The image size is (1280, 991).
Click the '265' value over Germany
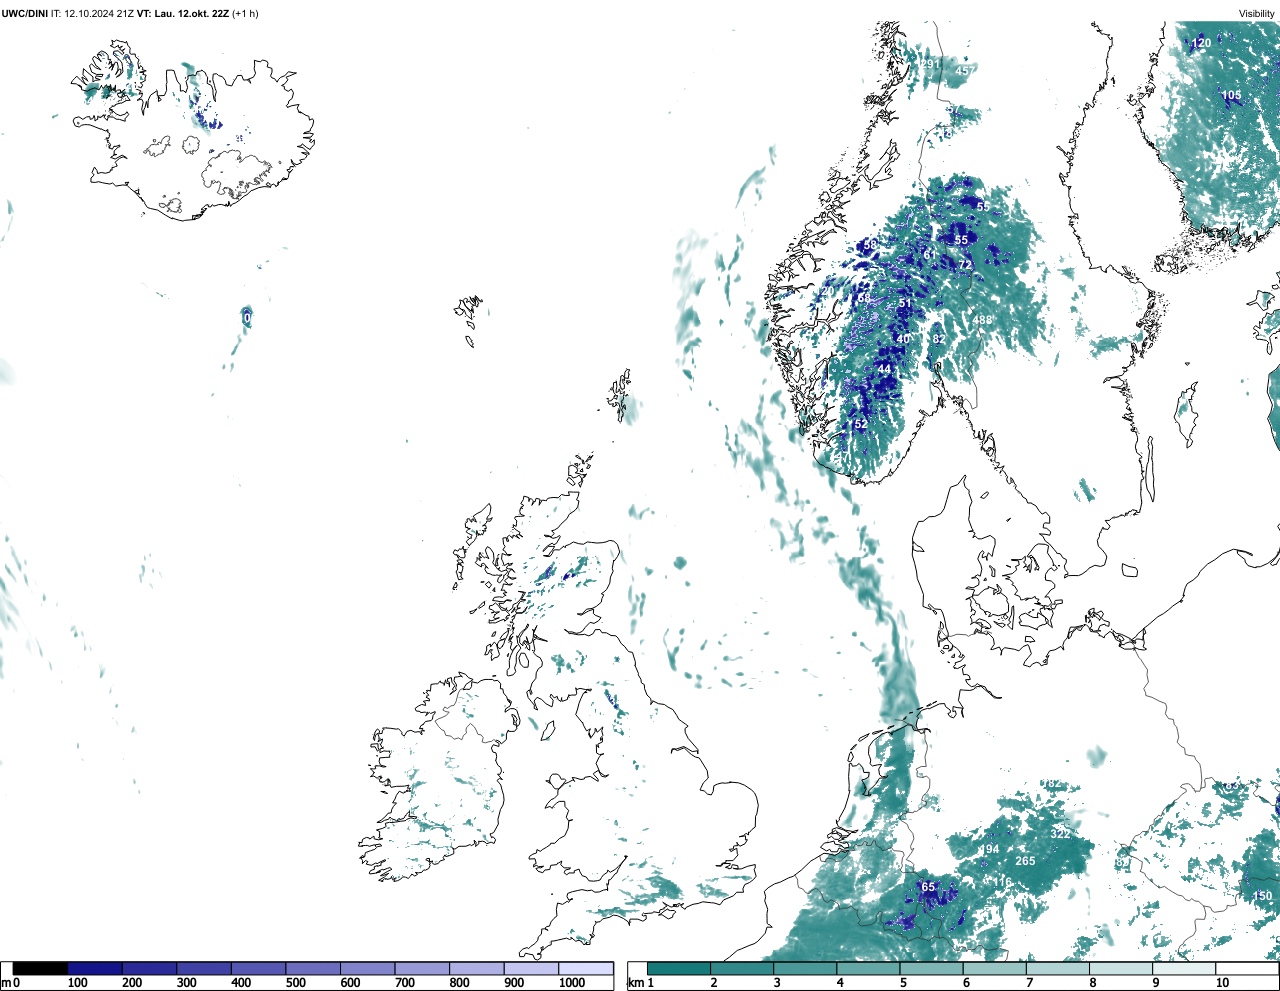pos(1025,861)
